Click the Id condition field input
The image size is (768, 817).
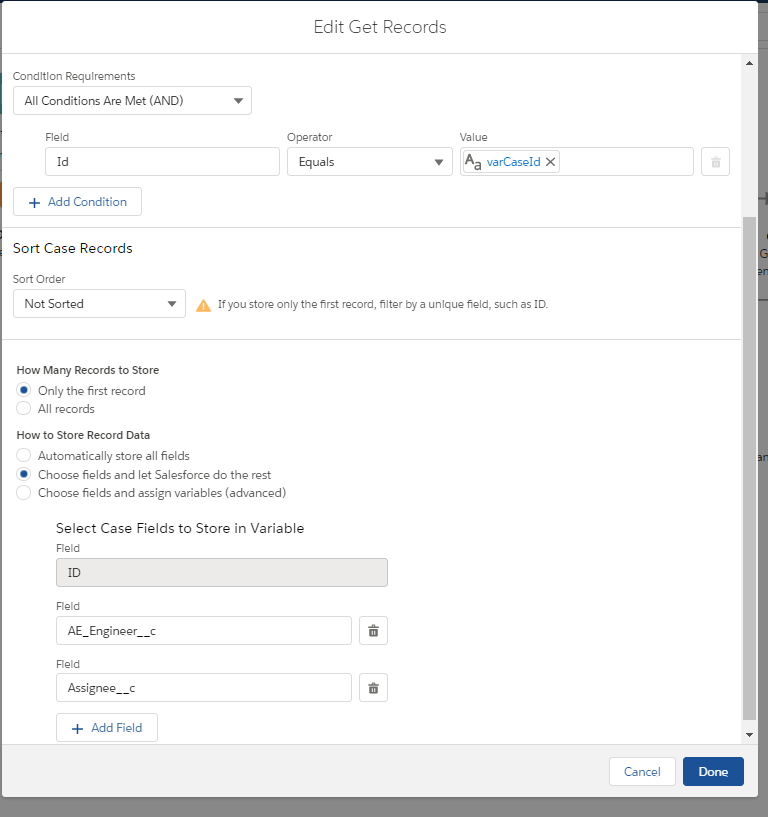pyautogui.click(x=162, y=162)
